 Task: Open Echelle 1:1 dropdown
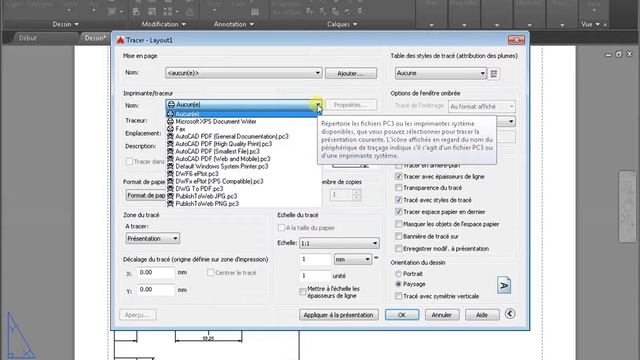[x=339, y=243]
